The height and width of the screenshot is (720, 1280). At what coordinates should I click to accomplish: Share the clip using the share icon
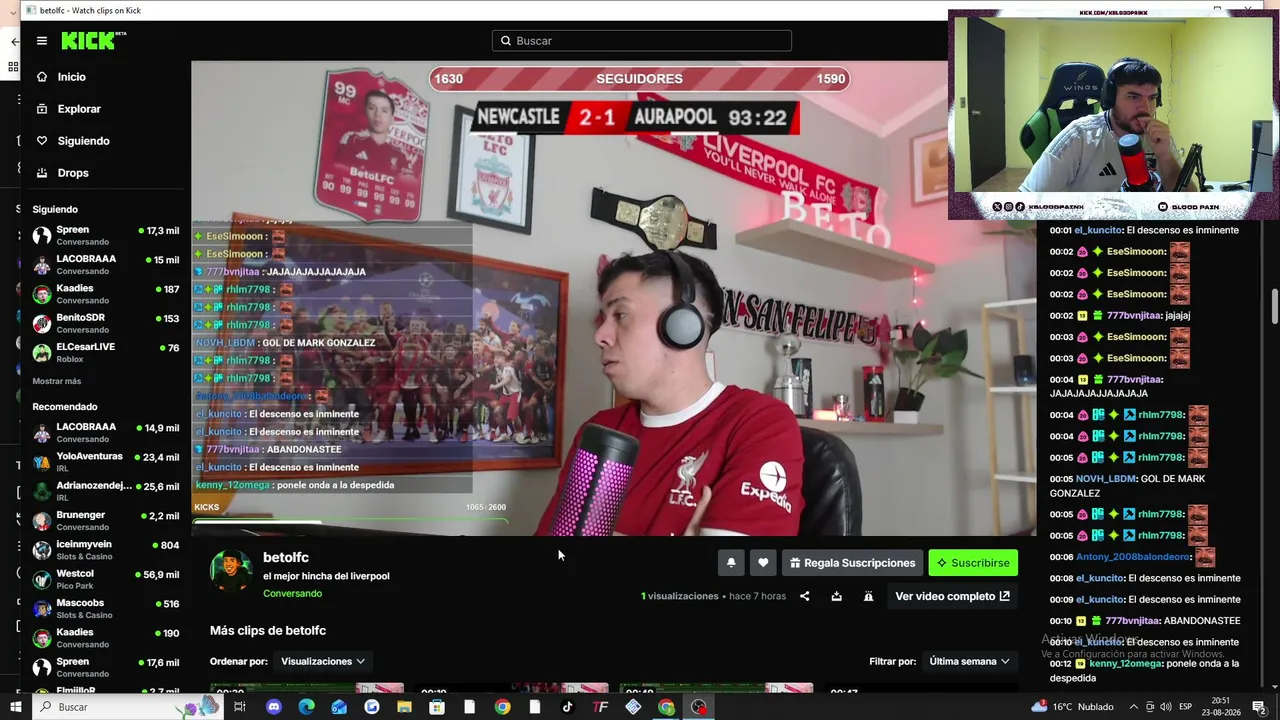804,596
